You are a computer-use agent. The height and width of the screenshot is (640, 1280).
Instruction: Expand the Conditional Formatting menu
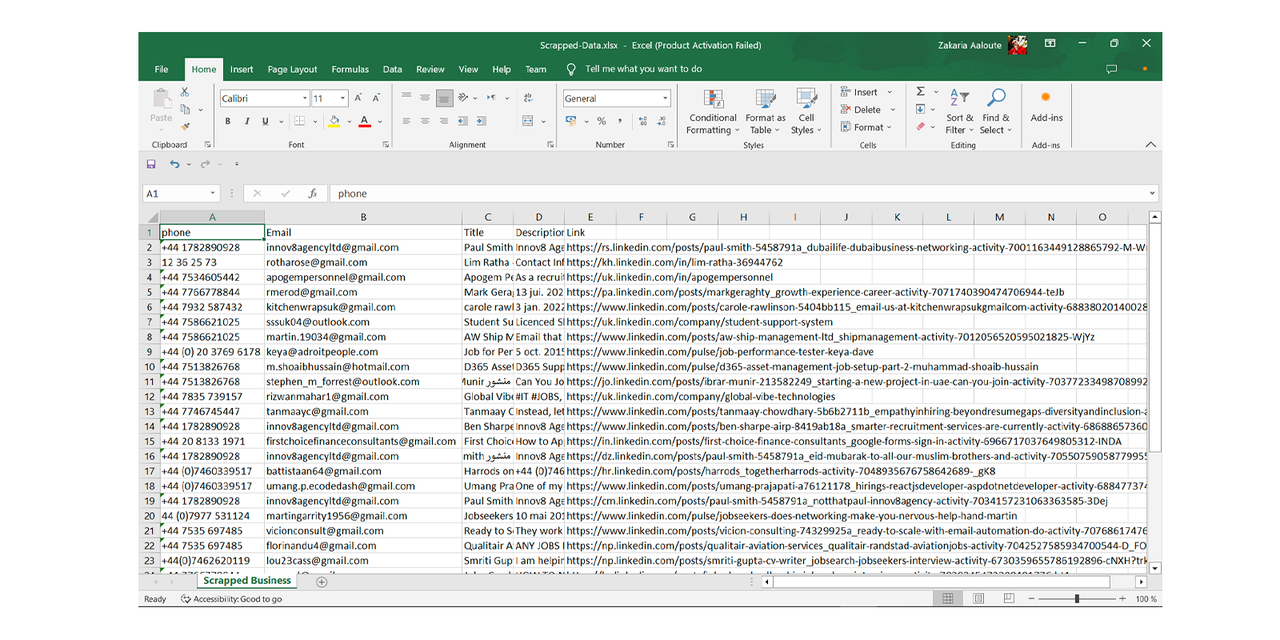712,111
